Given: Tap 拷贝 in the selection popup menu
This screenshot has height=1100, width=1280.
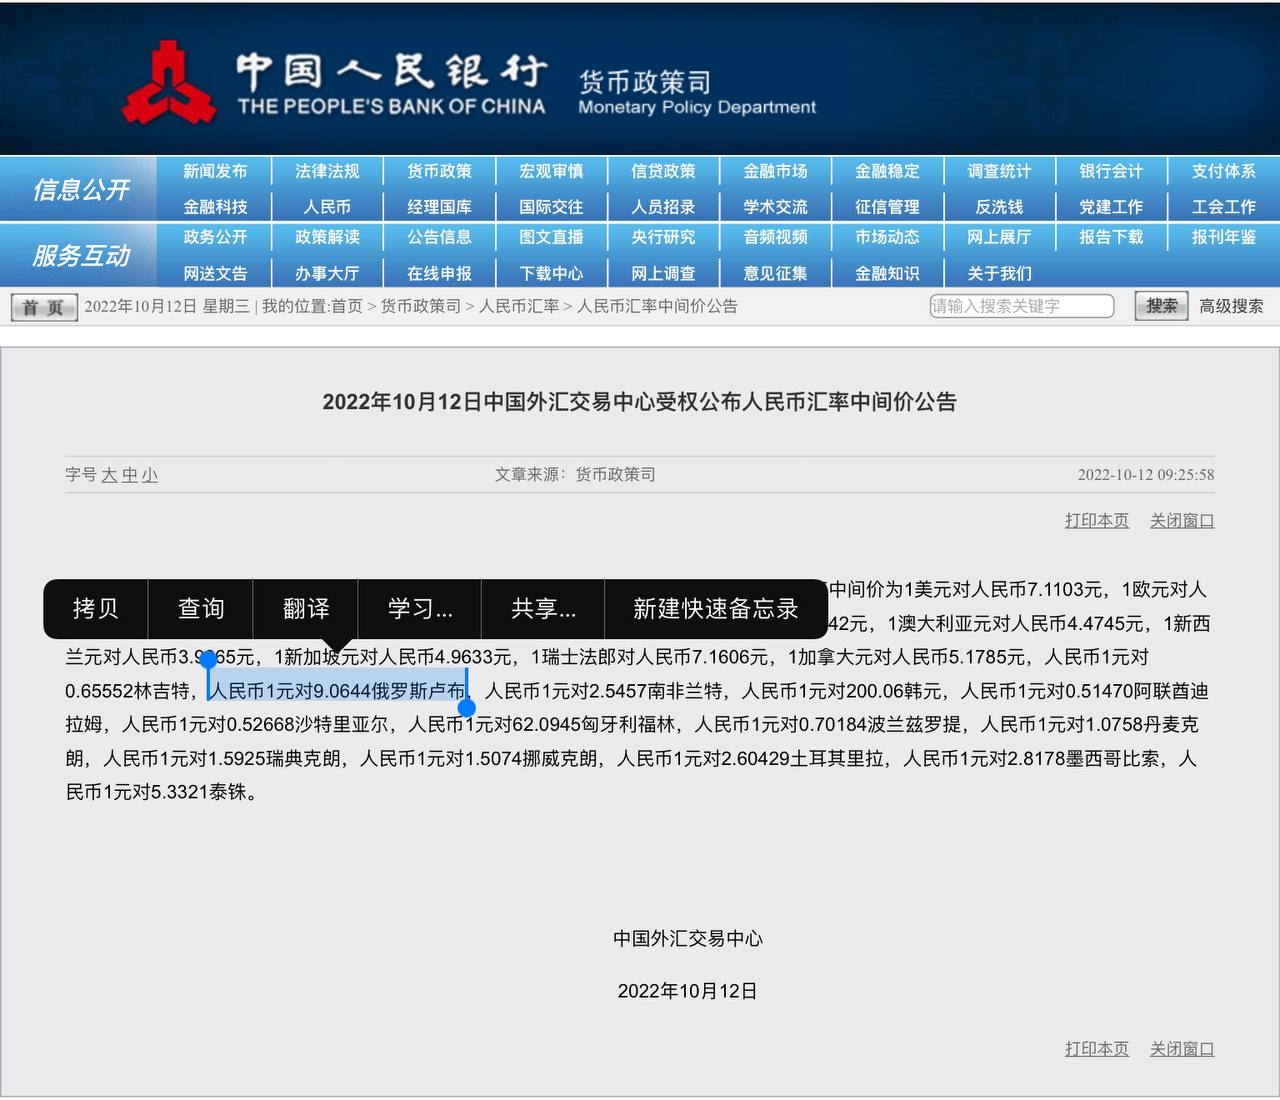Looking at the screenshot, I should pyautogui.click(x=96, y=608).
